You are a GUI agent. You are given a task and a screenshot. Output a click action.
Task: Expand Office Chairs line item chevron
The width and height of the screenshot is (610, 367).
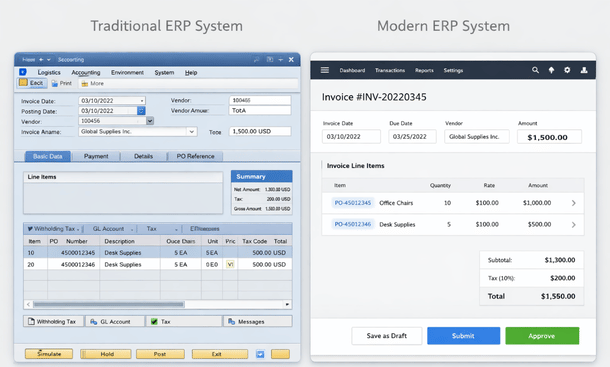pyautogui.click(x=573, y=203)
